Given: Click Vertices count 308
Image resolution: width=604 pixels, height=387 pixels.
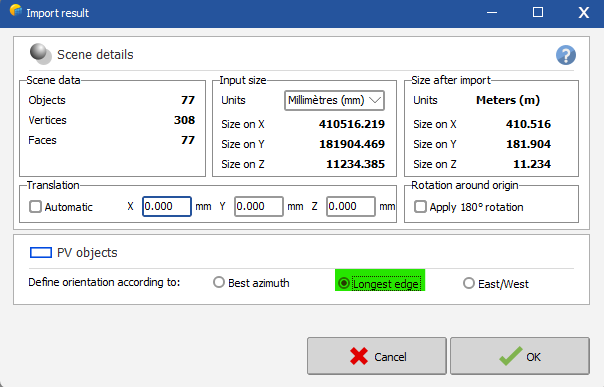Looking at the screenshot, I should tap(184, 120).
